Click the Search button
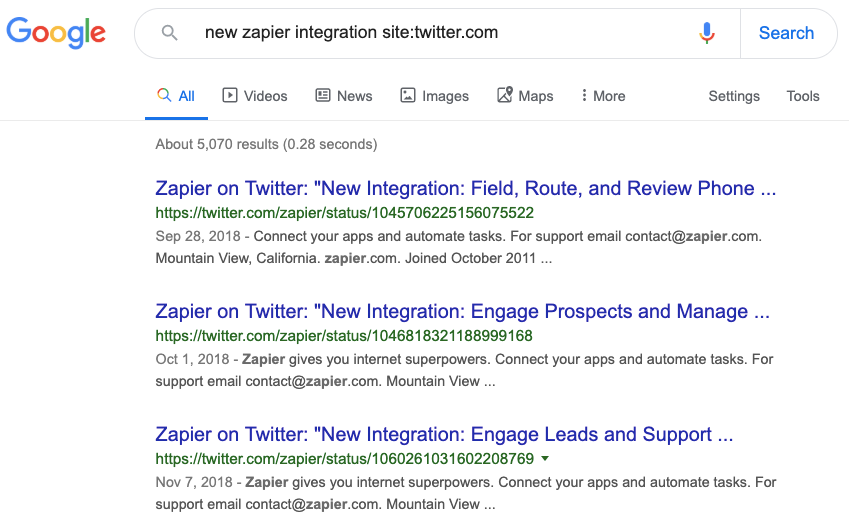The width and height of the screenshot is (849, 523). point(786,33)
